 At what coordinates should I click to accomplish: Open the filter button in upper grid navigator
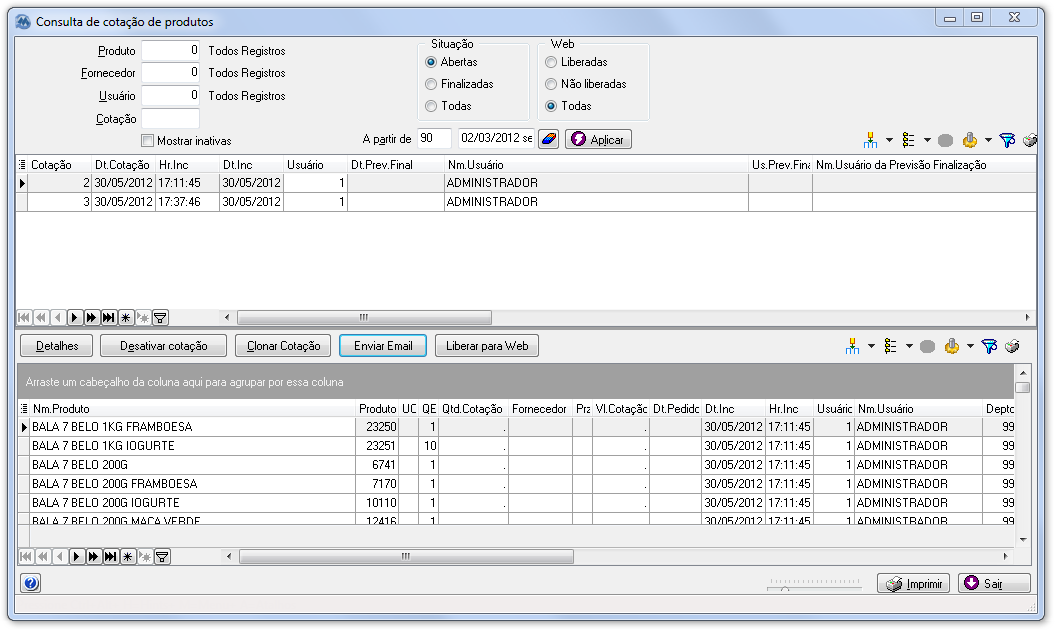point(160,318)
